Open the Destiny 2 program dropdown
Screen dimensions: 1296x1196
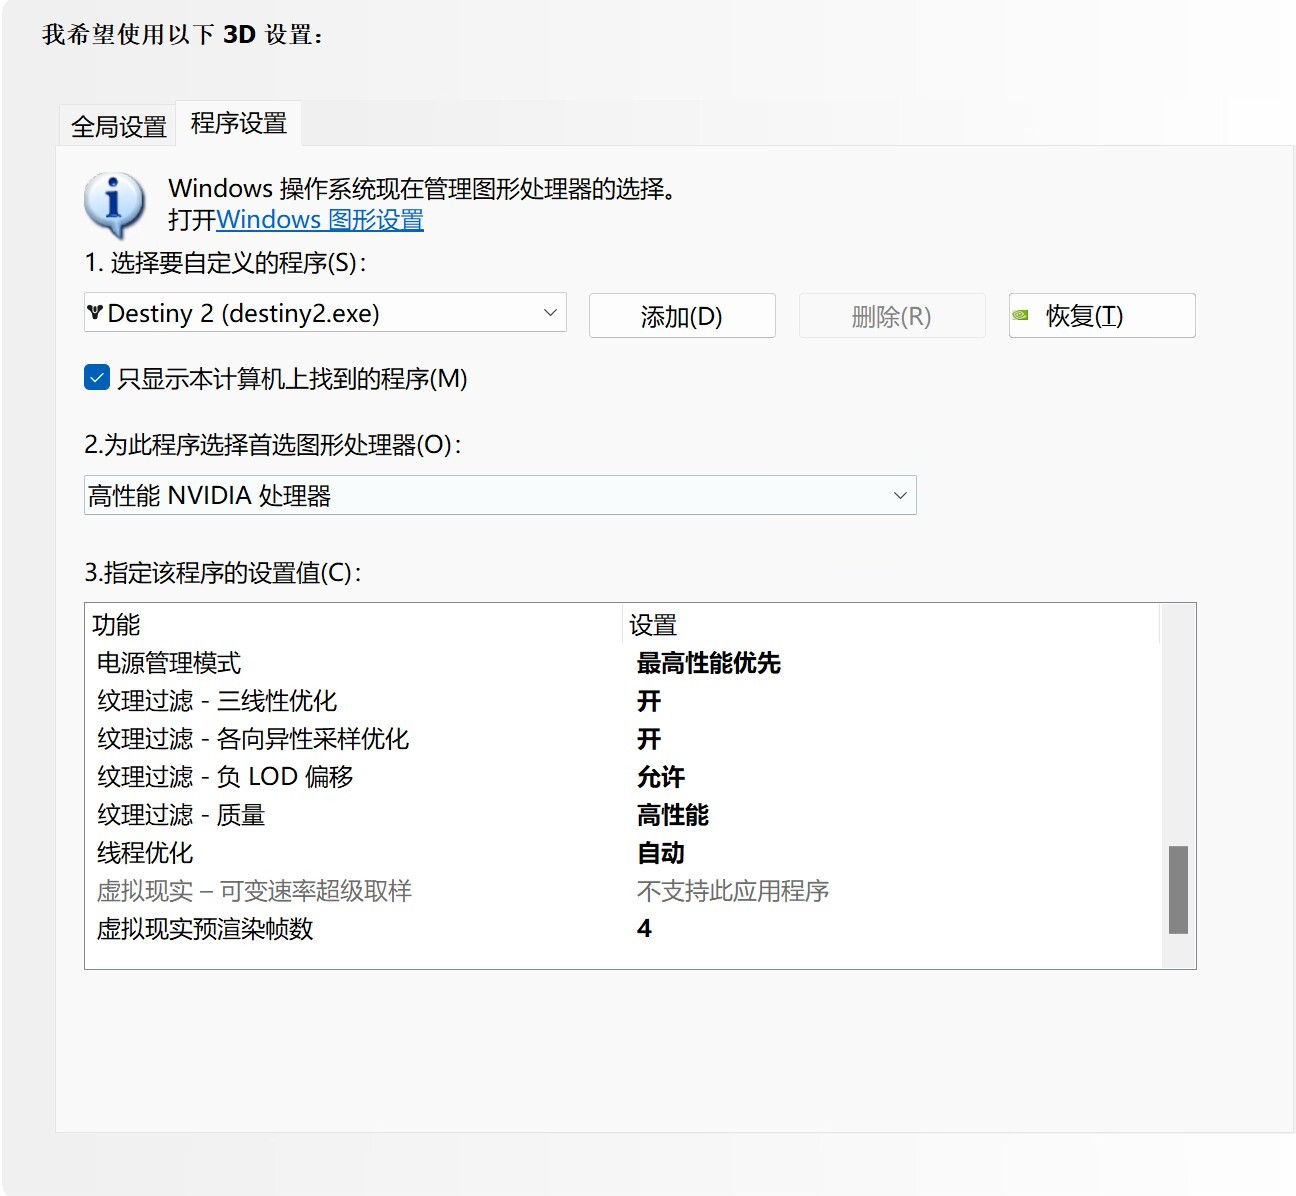pos(325,313)
